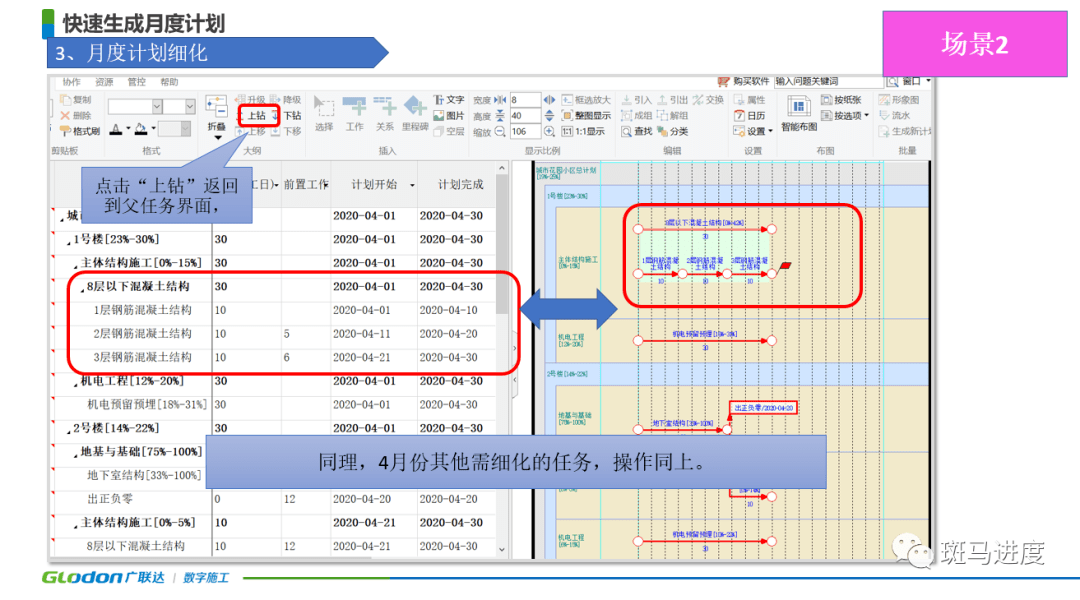1080x600 pixels.
Task: Open the 帮助 menu
Action: (169, 82)
